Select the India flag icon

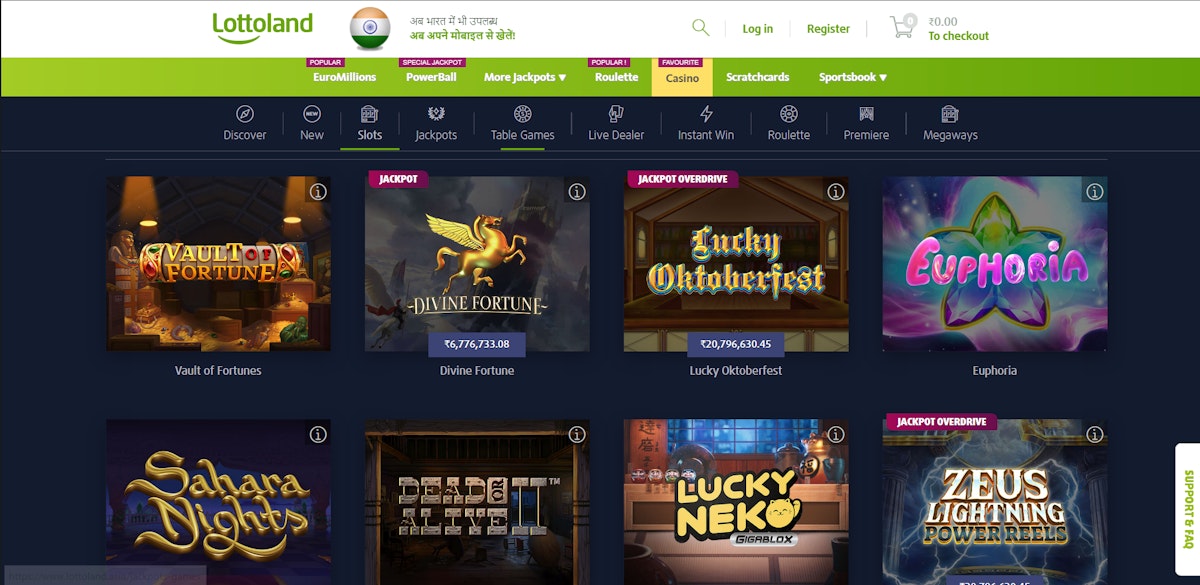(370, 28)
